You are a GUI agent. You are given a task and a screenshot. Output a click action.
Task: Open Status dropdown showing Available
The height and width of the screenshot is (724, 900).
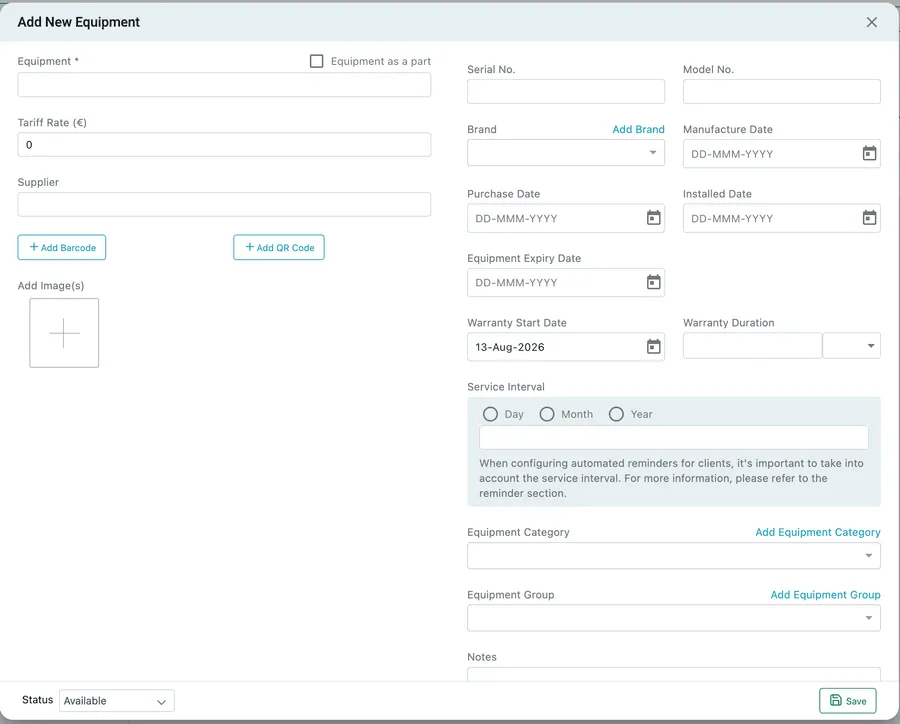click(x=117, y=700)
